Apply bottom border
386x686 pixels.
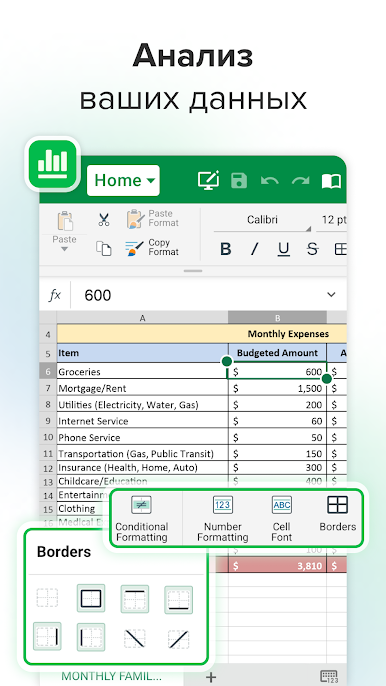(179, 599)
